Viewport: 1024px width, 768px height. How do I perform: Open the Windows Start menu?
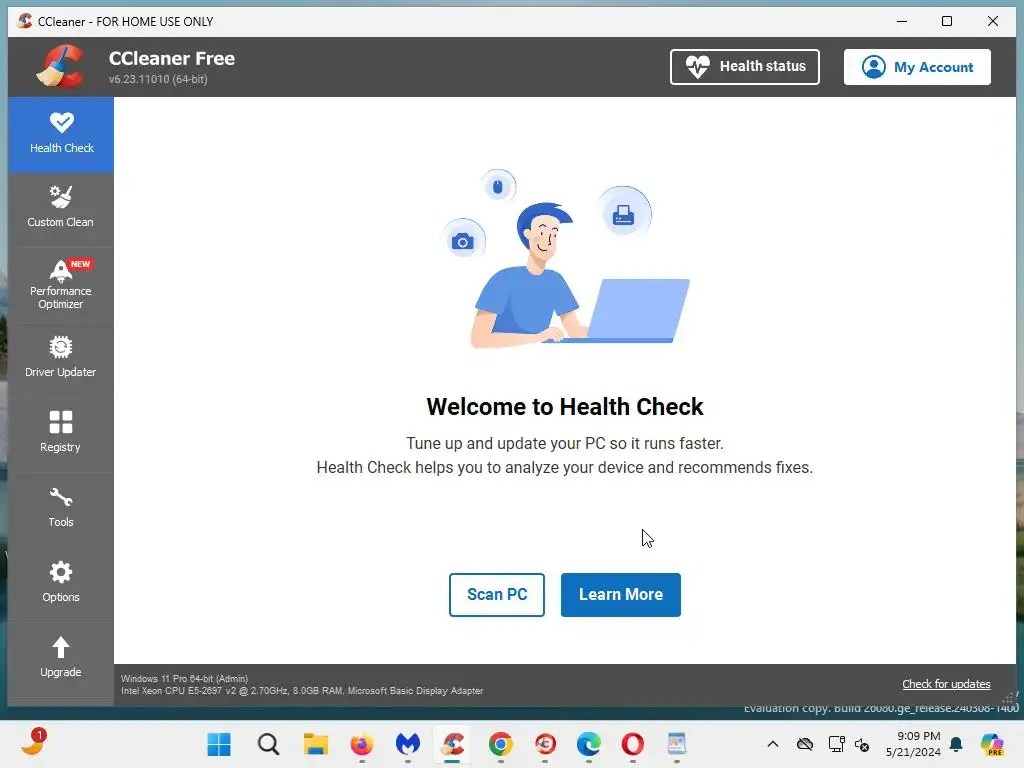pos(219,744)
